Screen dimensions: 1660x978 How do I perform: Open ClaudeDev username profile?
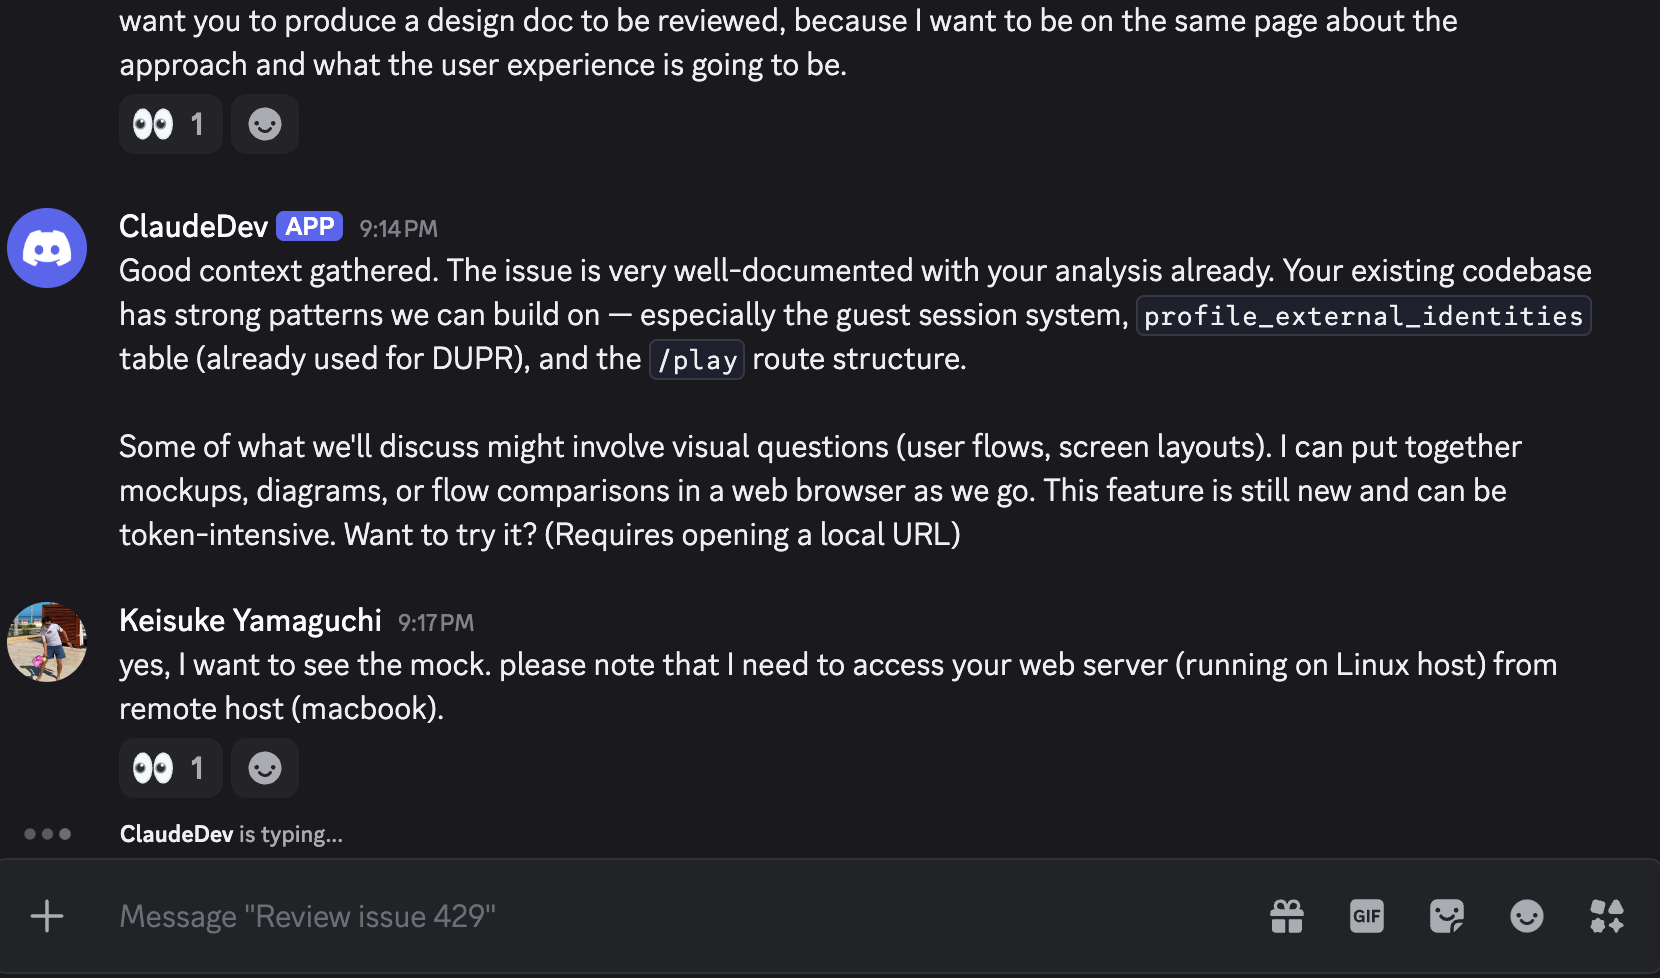click(193, 227)
